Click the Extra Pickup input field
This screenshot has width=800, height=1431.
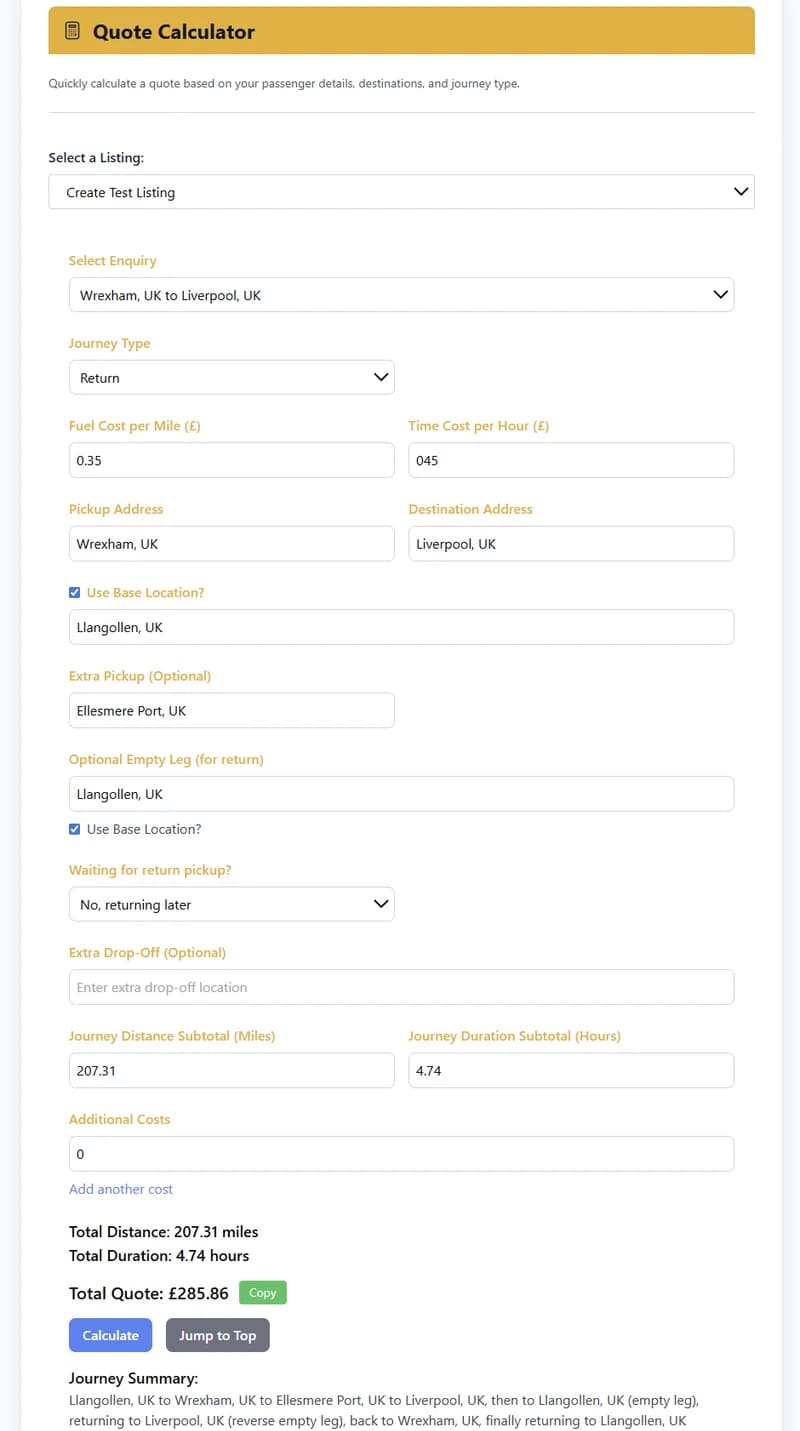231,711
